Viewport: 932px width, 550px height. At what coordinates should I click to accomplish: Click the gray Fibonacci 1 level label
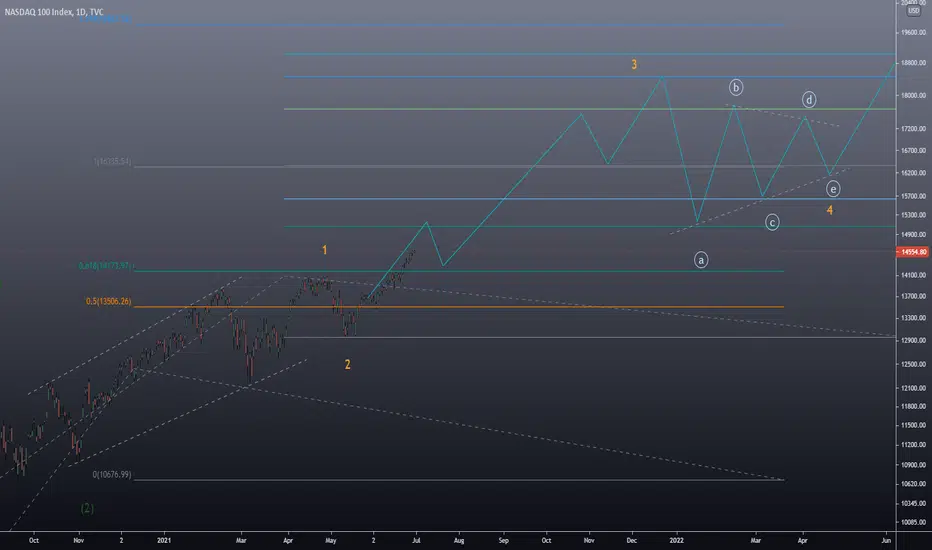(112, 161)
